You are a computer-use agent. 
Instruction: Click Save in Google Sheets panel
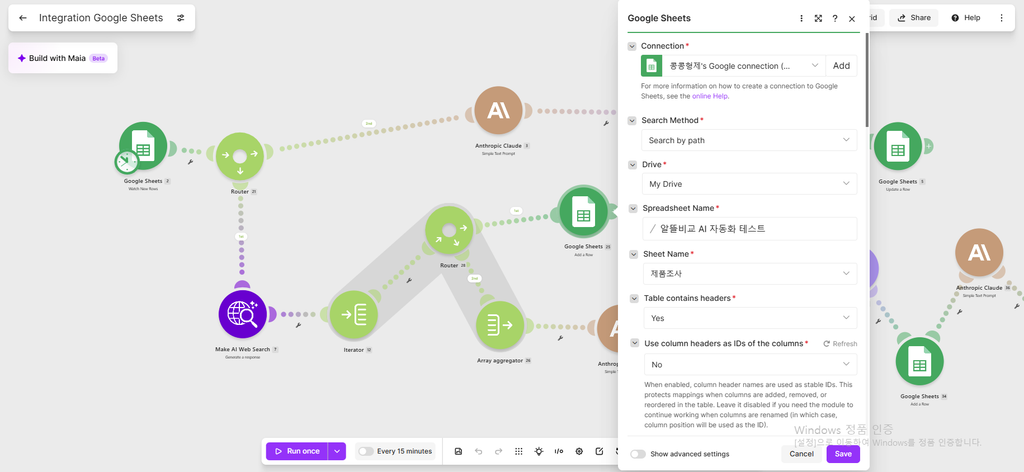coord(843,454)
